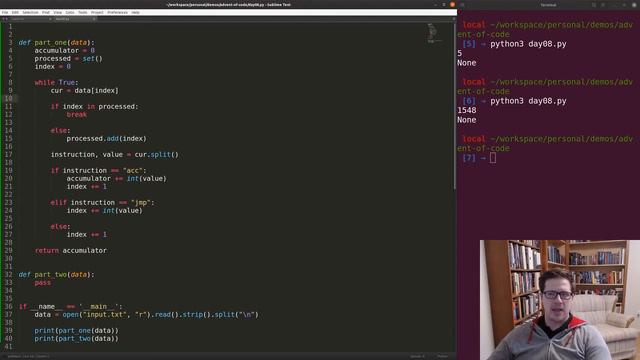Click the editor vertical scrollbar
Viewport: 640px width, 360px height.
pos(454,105)
